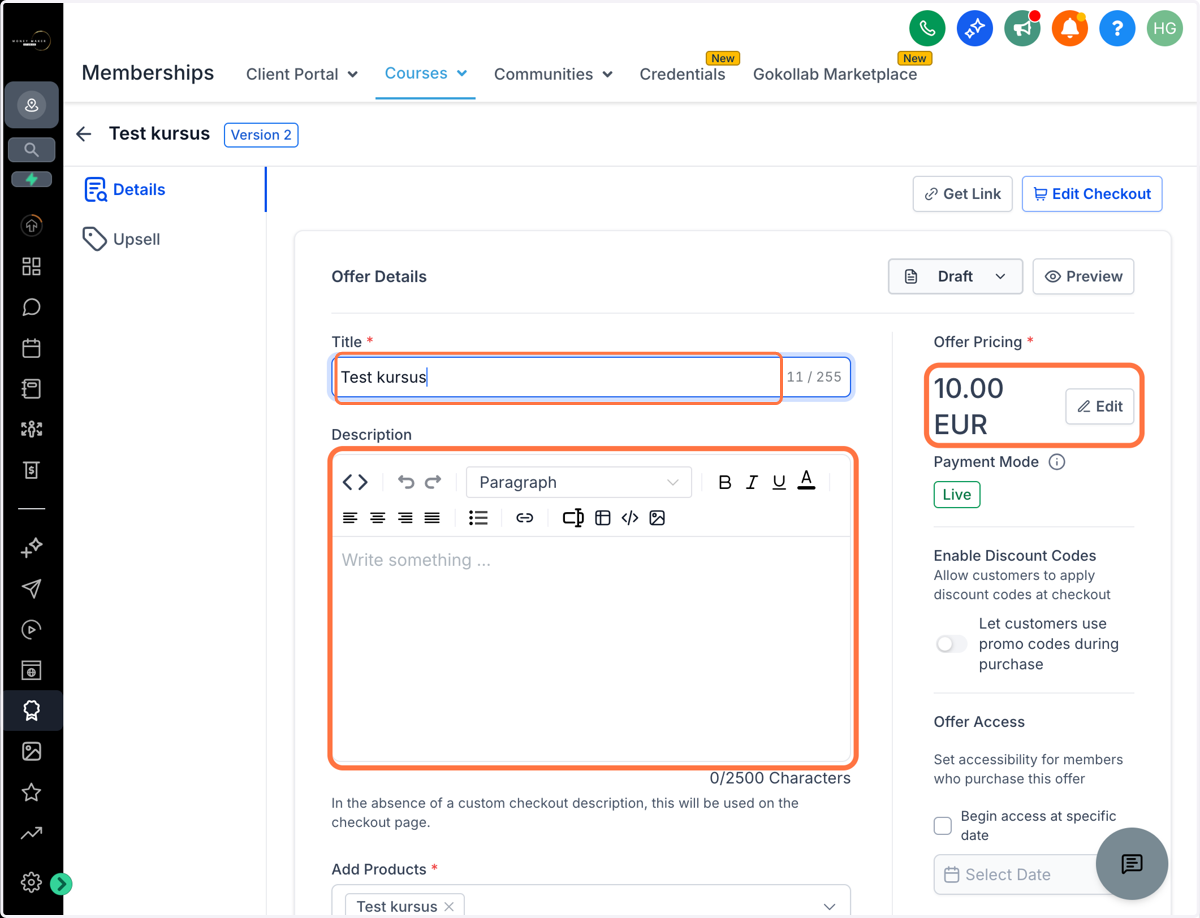The width and height of the screenshot is (1200, 918).
Task: Align text right in description editor
Action: coord(405,518)
